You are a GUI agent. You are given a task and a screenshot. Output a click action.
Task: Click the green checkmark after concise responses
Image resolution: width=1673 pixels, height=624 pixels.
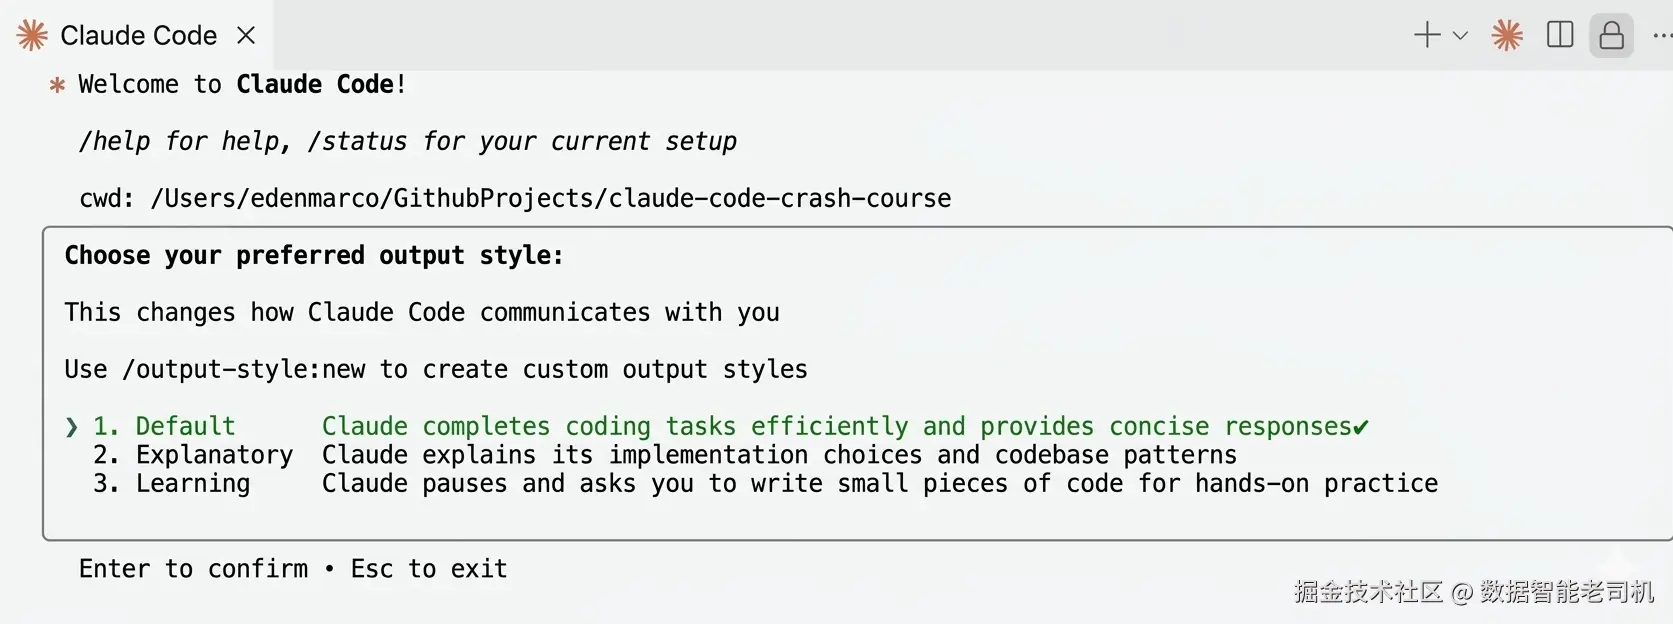[1361, 428]
